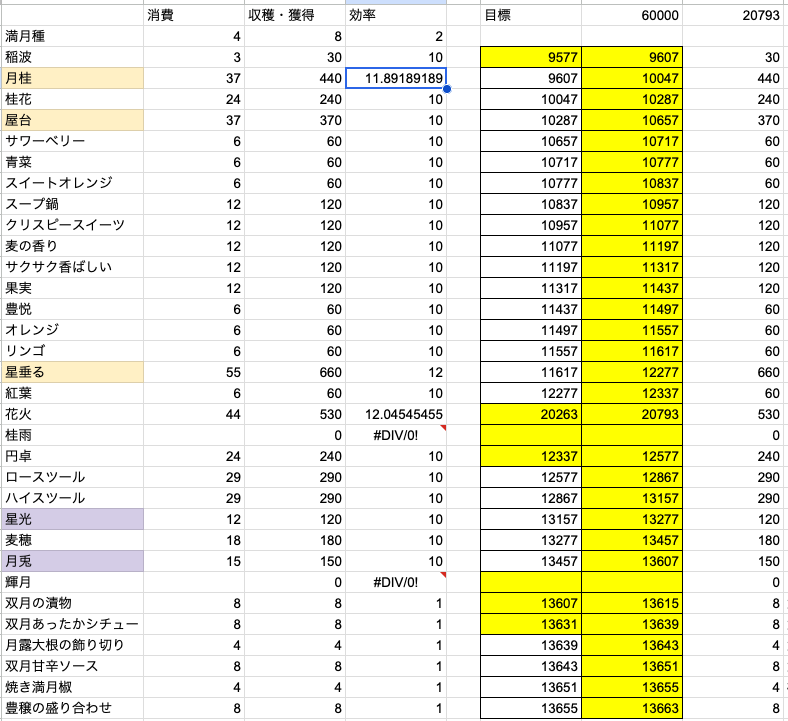The image size is (788, 721).
Task: Click the 円卓 label cell
Action: coord(72,456)
